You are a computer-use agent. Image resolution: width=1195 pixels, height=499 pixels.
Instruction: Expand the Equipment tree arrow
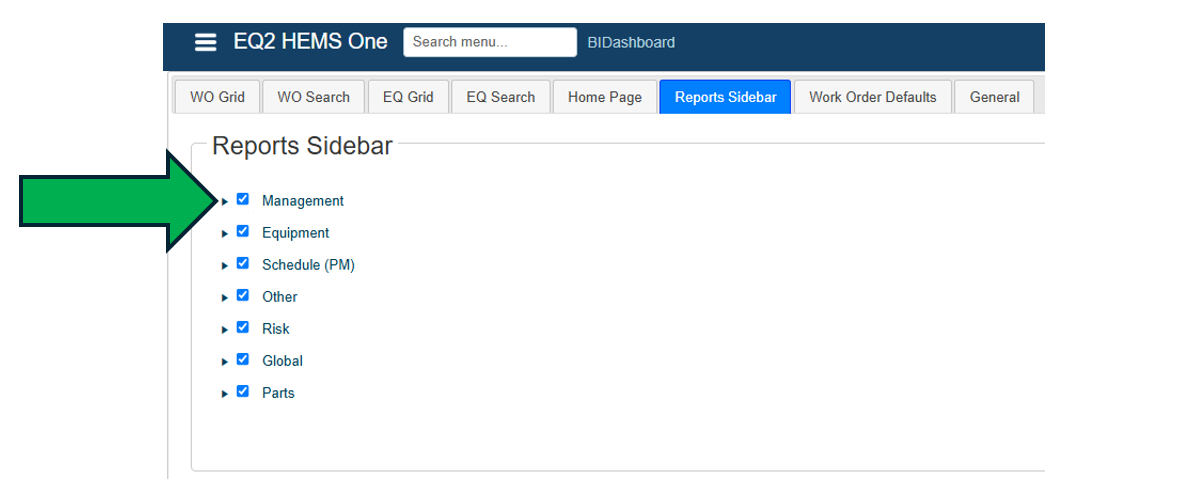pos(225,233)
